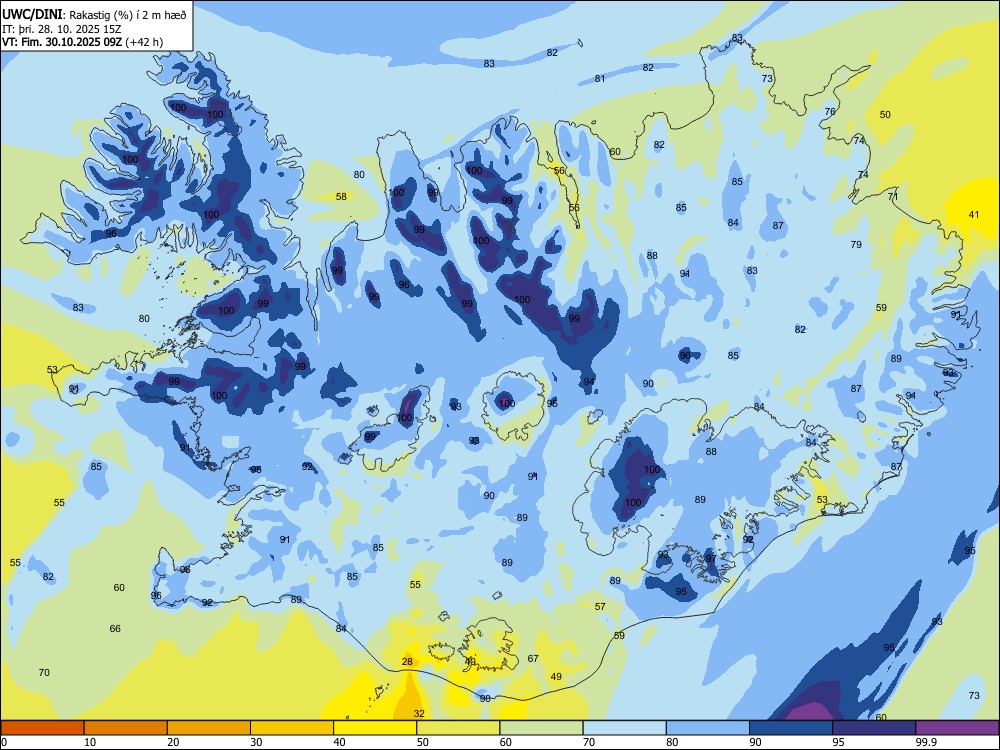Click the map humidity value '81'
The width and height of the screenshot is (1000, 750).
tap(599, 79)
